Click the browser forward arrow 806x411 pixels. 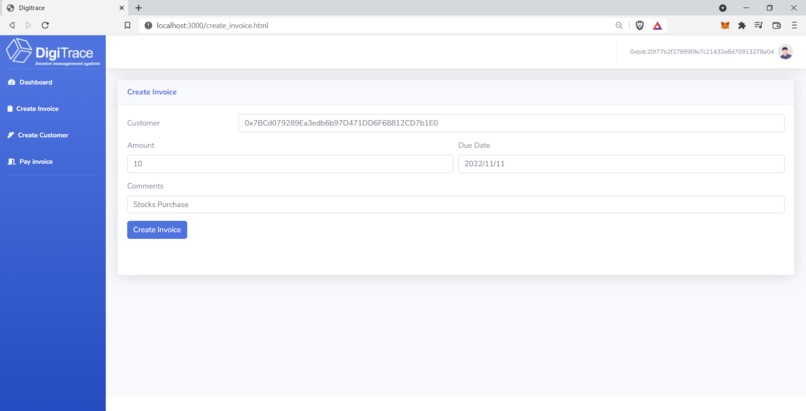point(28,25)
